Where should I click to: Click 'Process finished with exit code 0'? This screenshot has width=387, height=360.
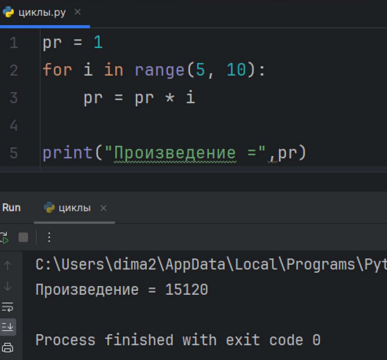[x=178, y=340]
